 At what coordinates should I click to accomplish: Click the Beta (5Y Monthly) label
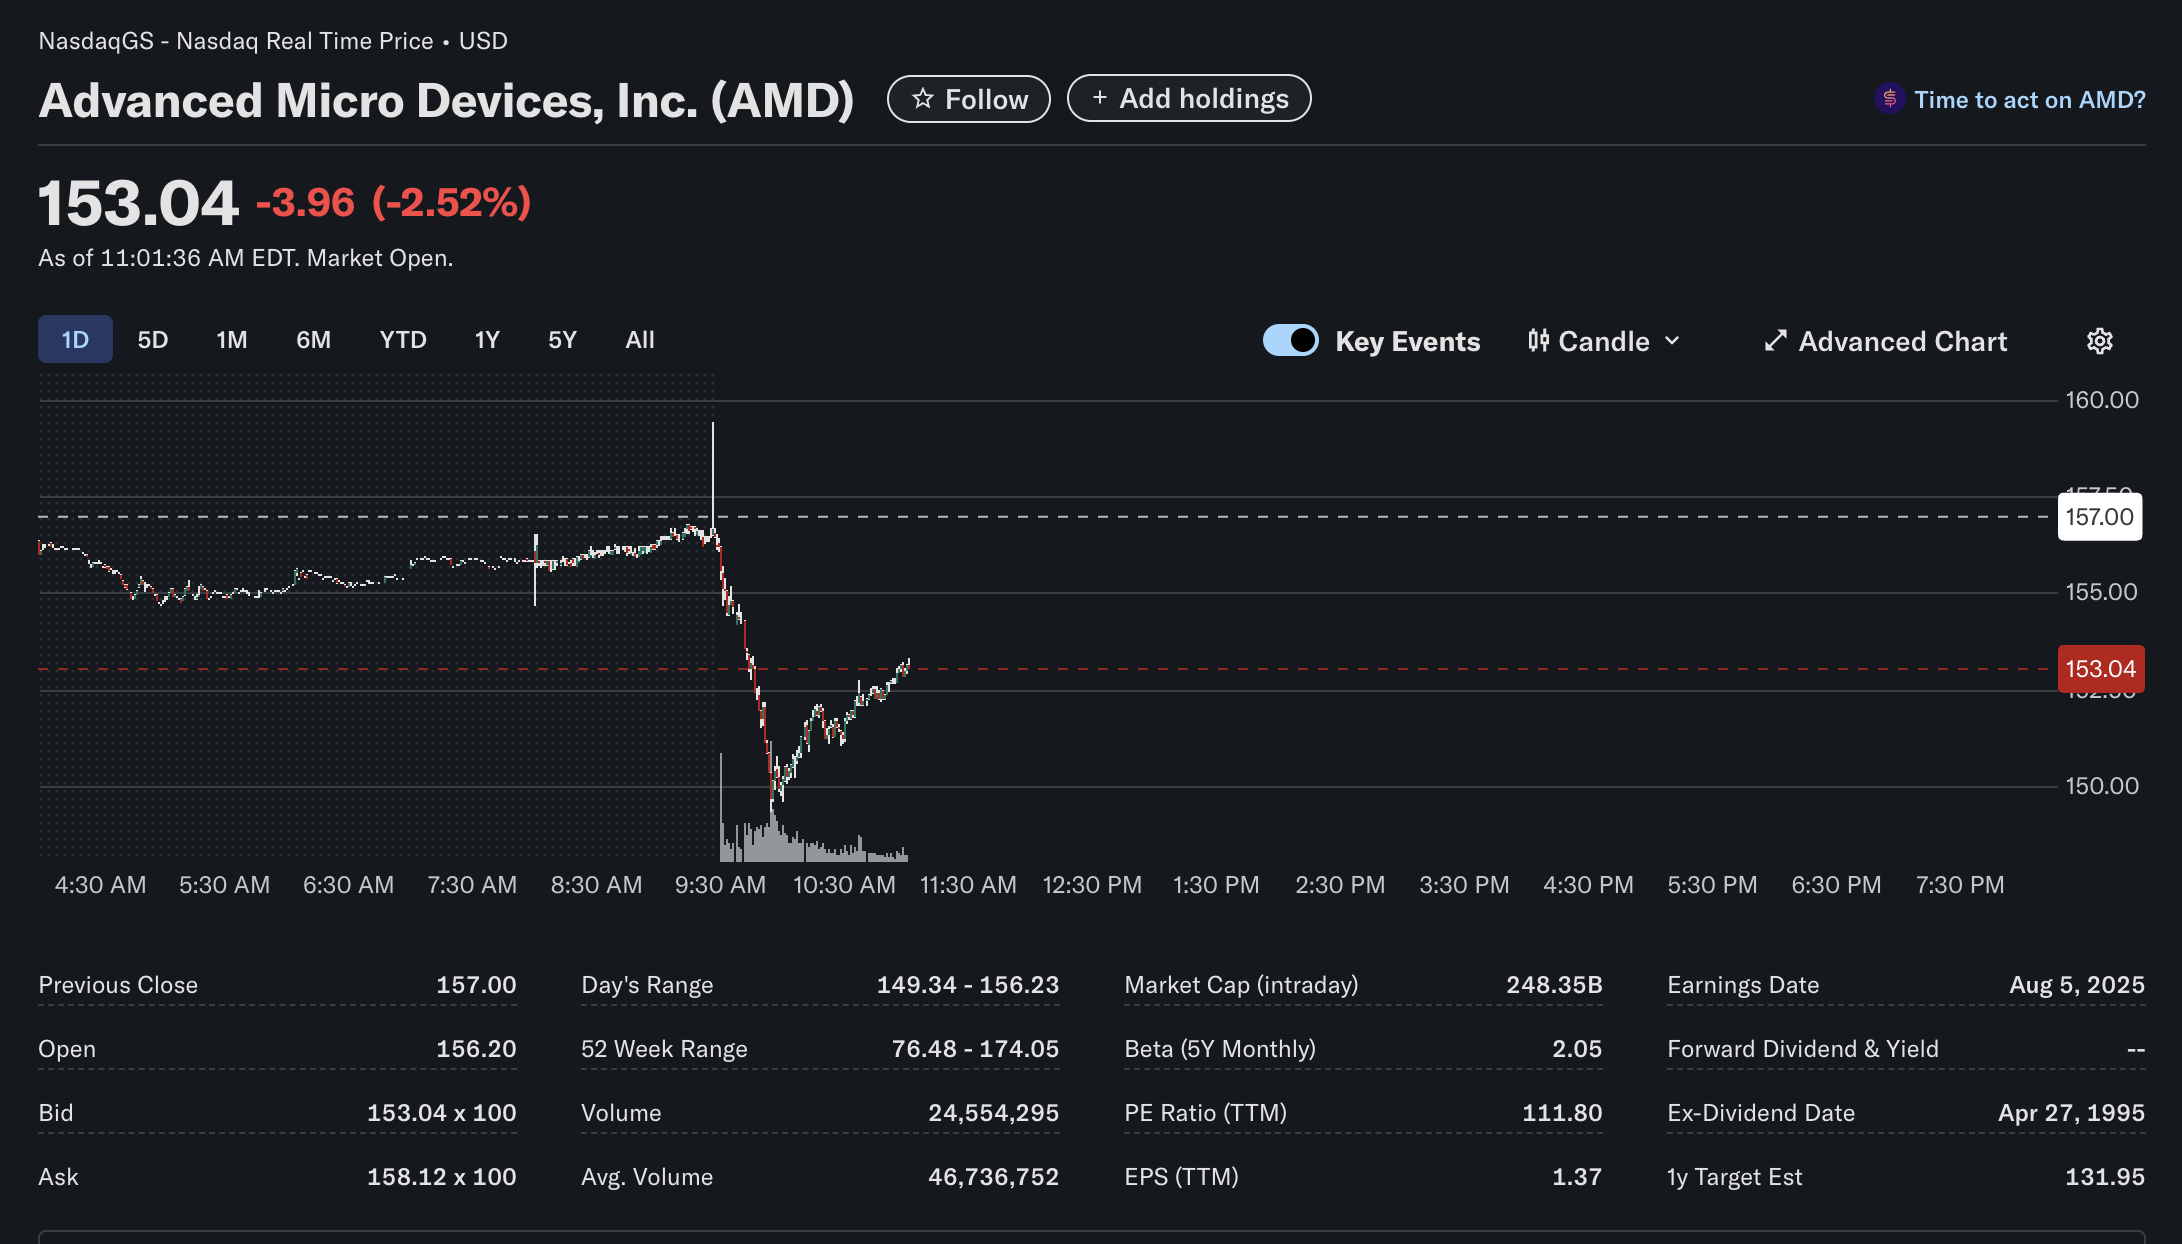[x=1220, y=1049]
